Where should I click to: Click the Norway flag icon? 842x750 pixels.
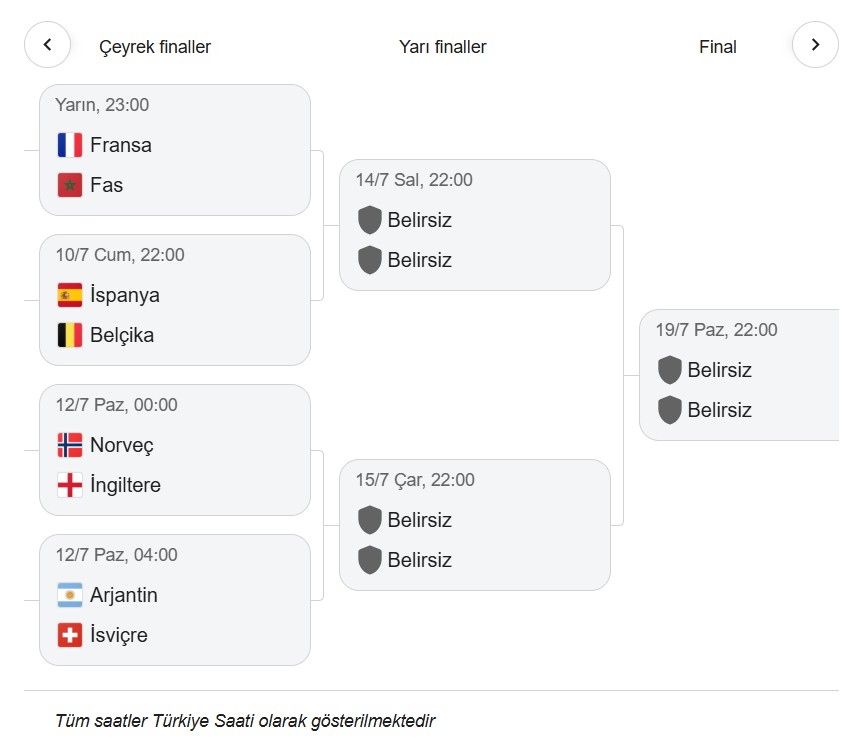point(70,445)
